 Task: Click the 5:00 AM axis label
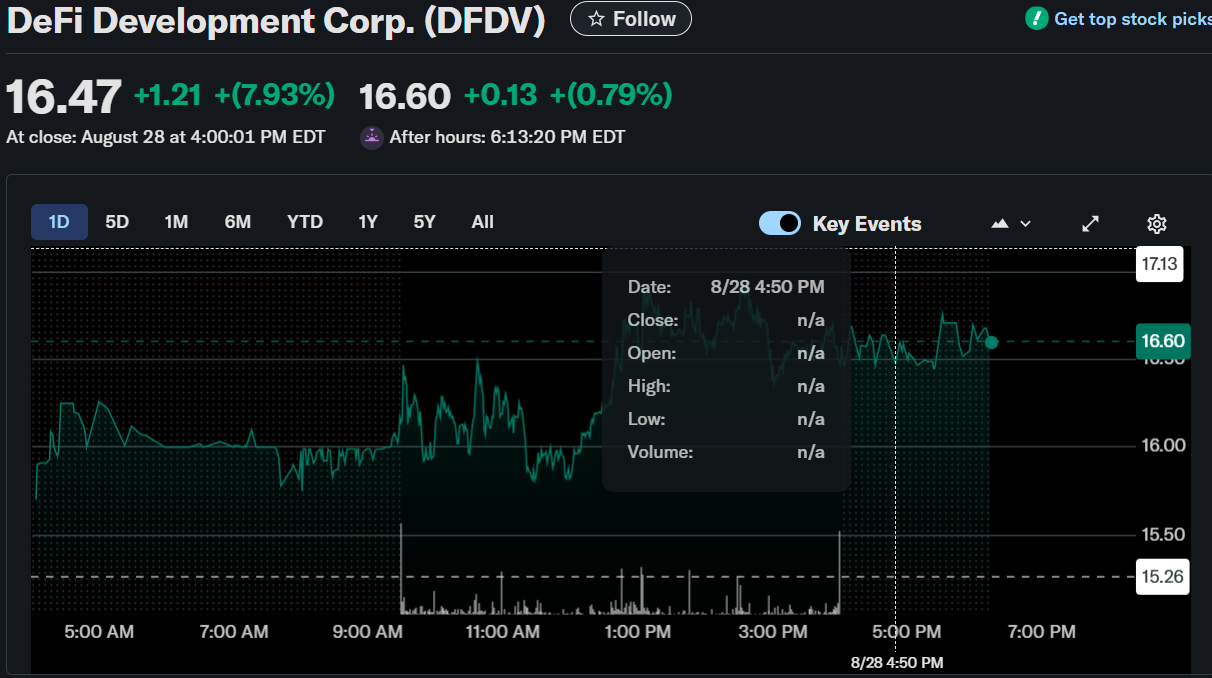coord(99,632)
